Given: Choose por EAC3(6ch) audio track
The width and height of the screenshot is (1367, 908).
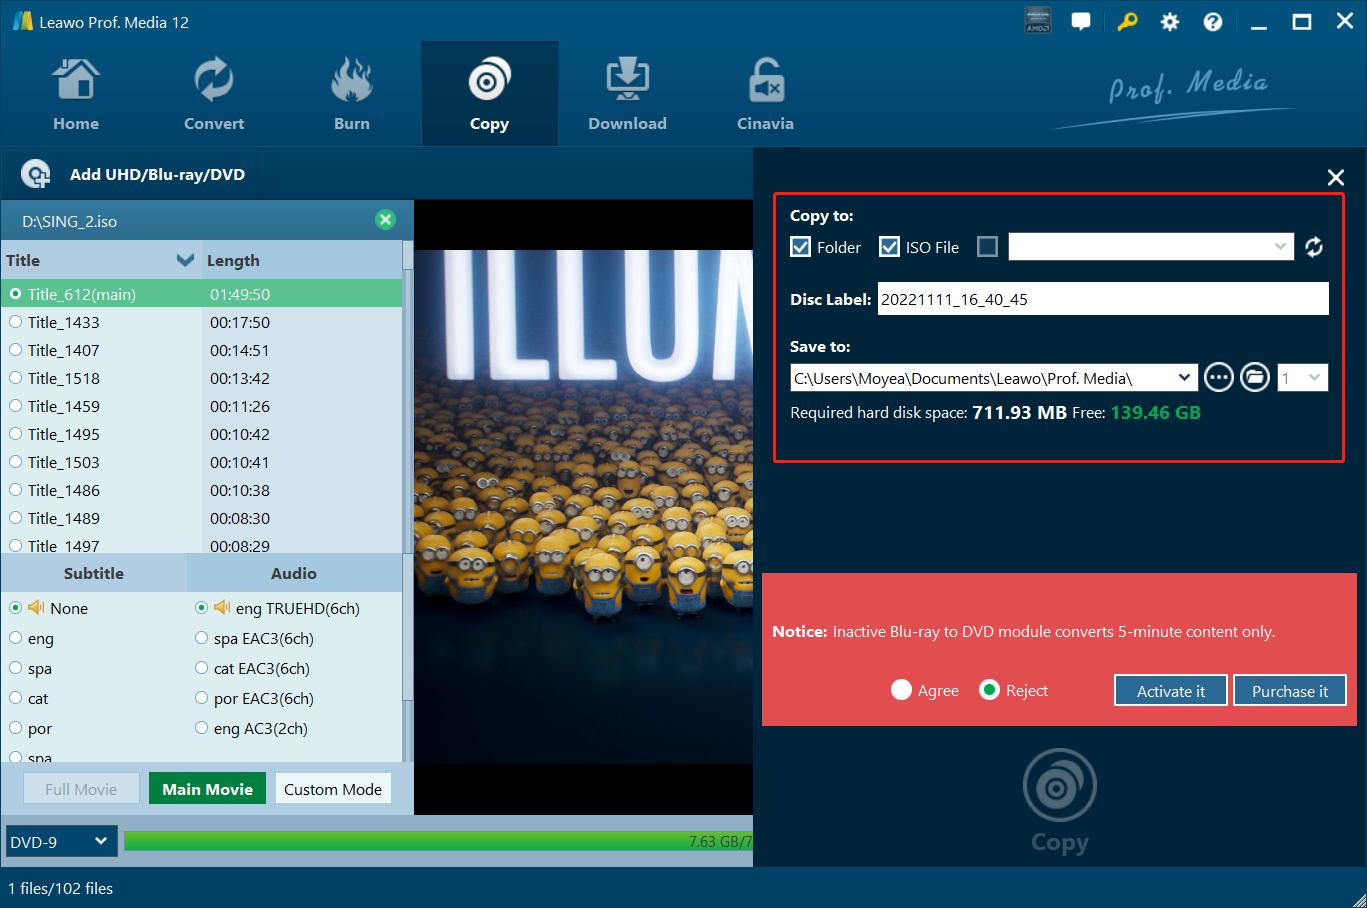Looking at the screenshot, I should [x=201, y=698].
